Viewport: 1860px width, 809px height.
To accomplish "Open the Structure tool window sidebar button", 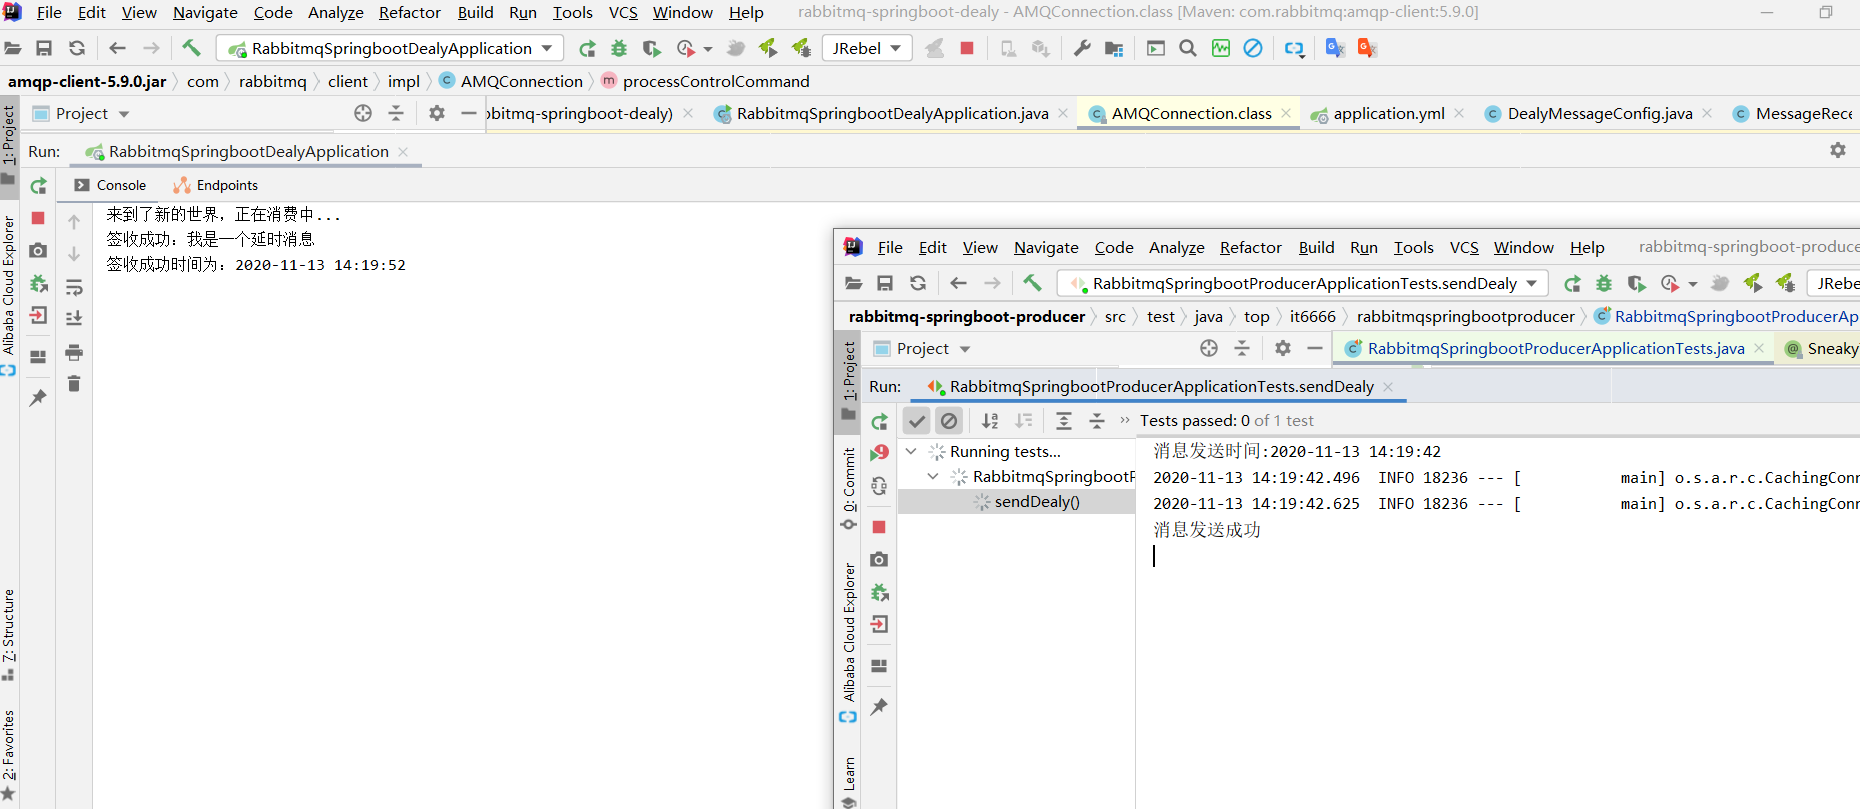I will (9, 634).
